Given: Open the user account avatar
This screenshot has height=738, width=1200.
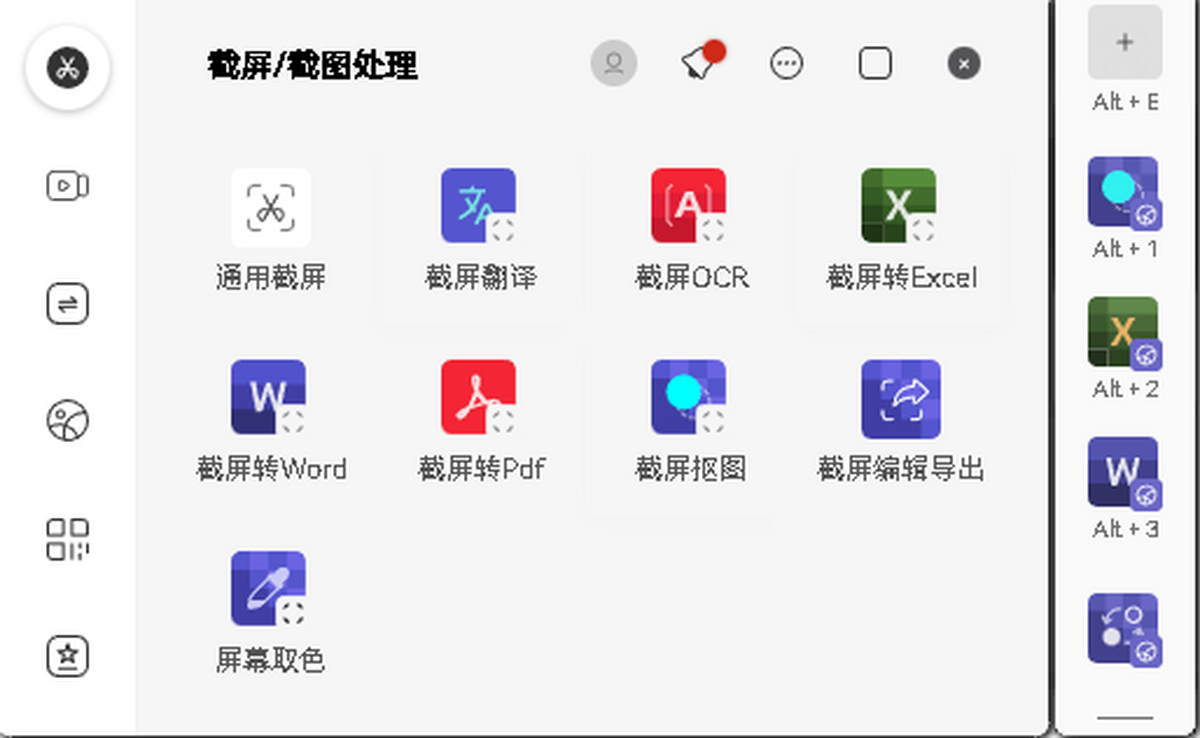Looking at the screenshot, I should point(614,64).
